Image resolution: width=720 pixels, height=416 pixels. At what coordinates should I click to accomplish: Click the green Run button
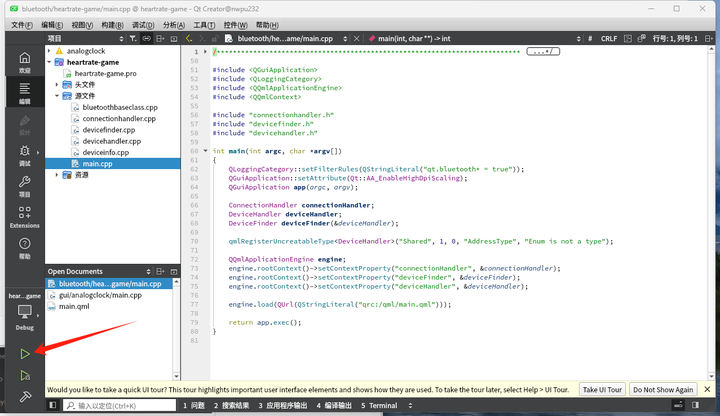(25, 354)
